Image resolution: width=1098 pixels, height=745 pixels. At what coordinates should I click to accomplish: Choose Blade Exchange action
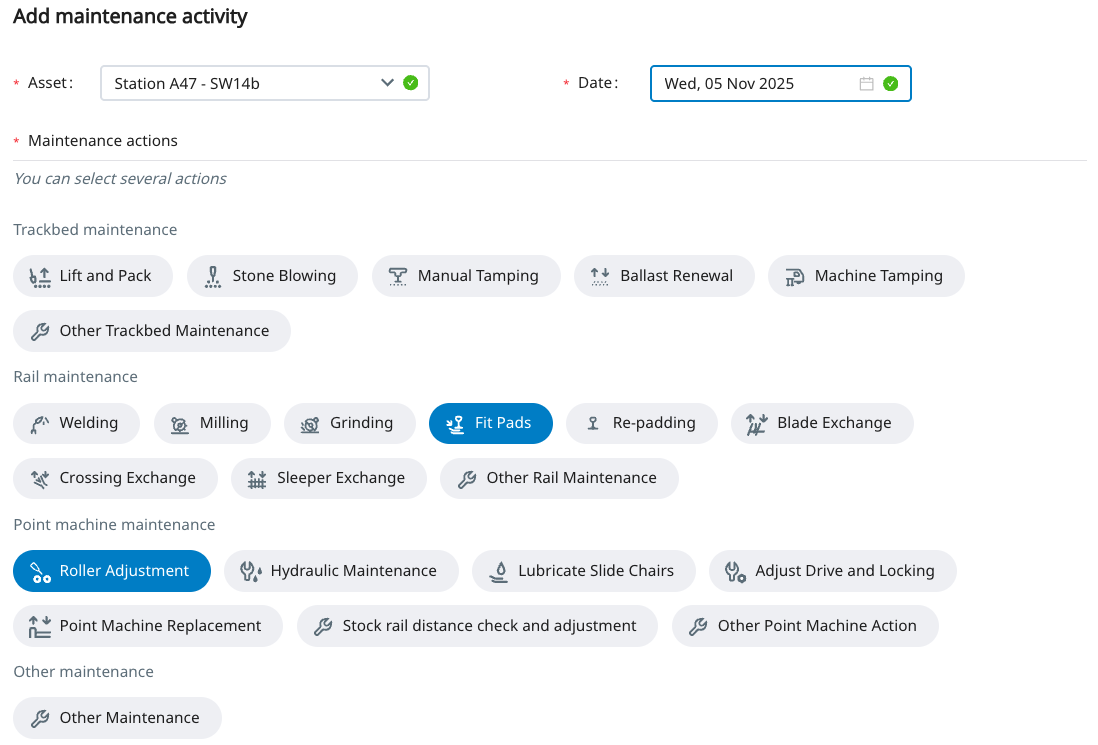coord(822,423)
